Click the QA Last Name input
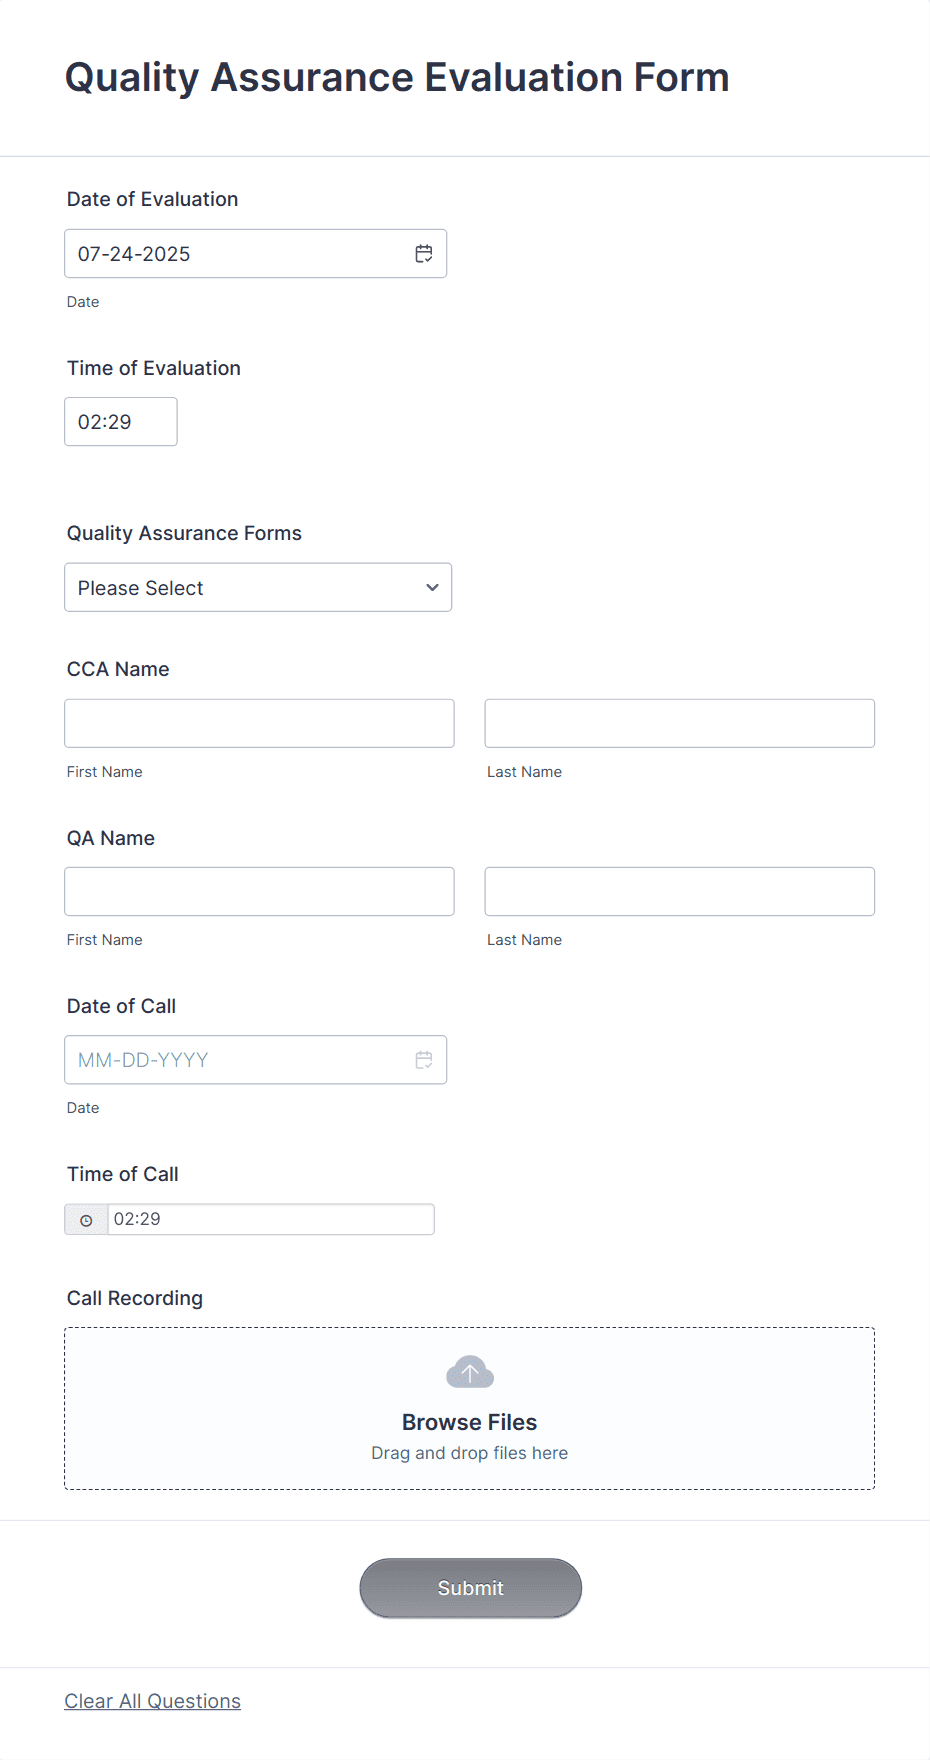 [x=679, y=891]
